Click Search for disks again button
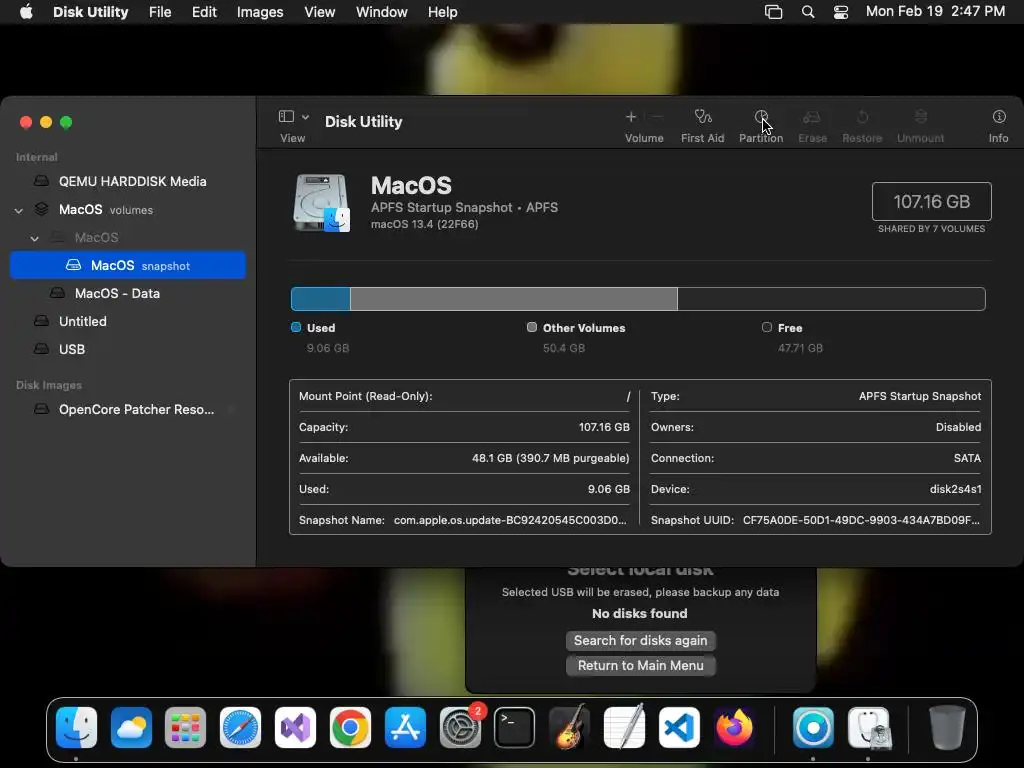This screenshot has width=1024, height=768. click(x=641, y=641)
